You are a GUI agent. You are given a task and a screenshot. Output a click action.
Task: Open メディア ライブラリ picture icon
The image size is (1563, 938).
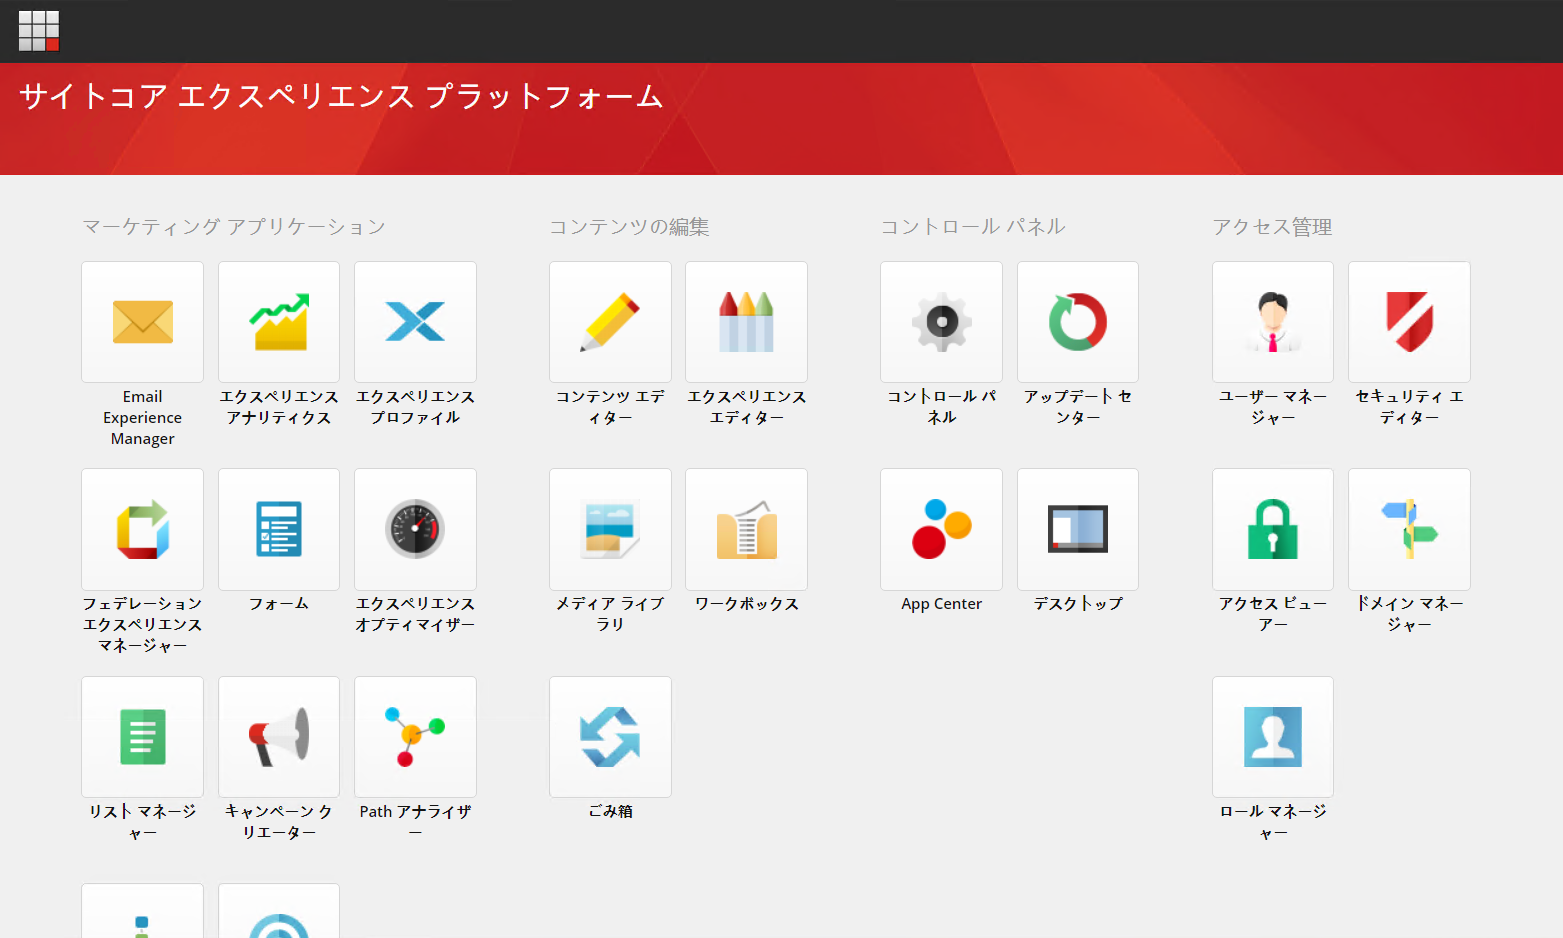click(610, 529)
